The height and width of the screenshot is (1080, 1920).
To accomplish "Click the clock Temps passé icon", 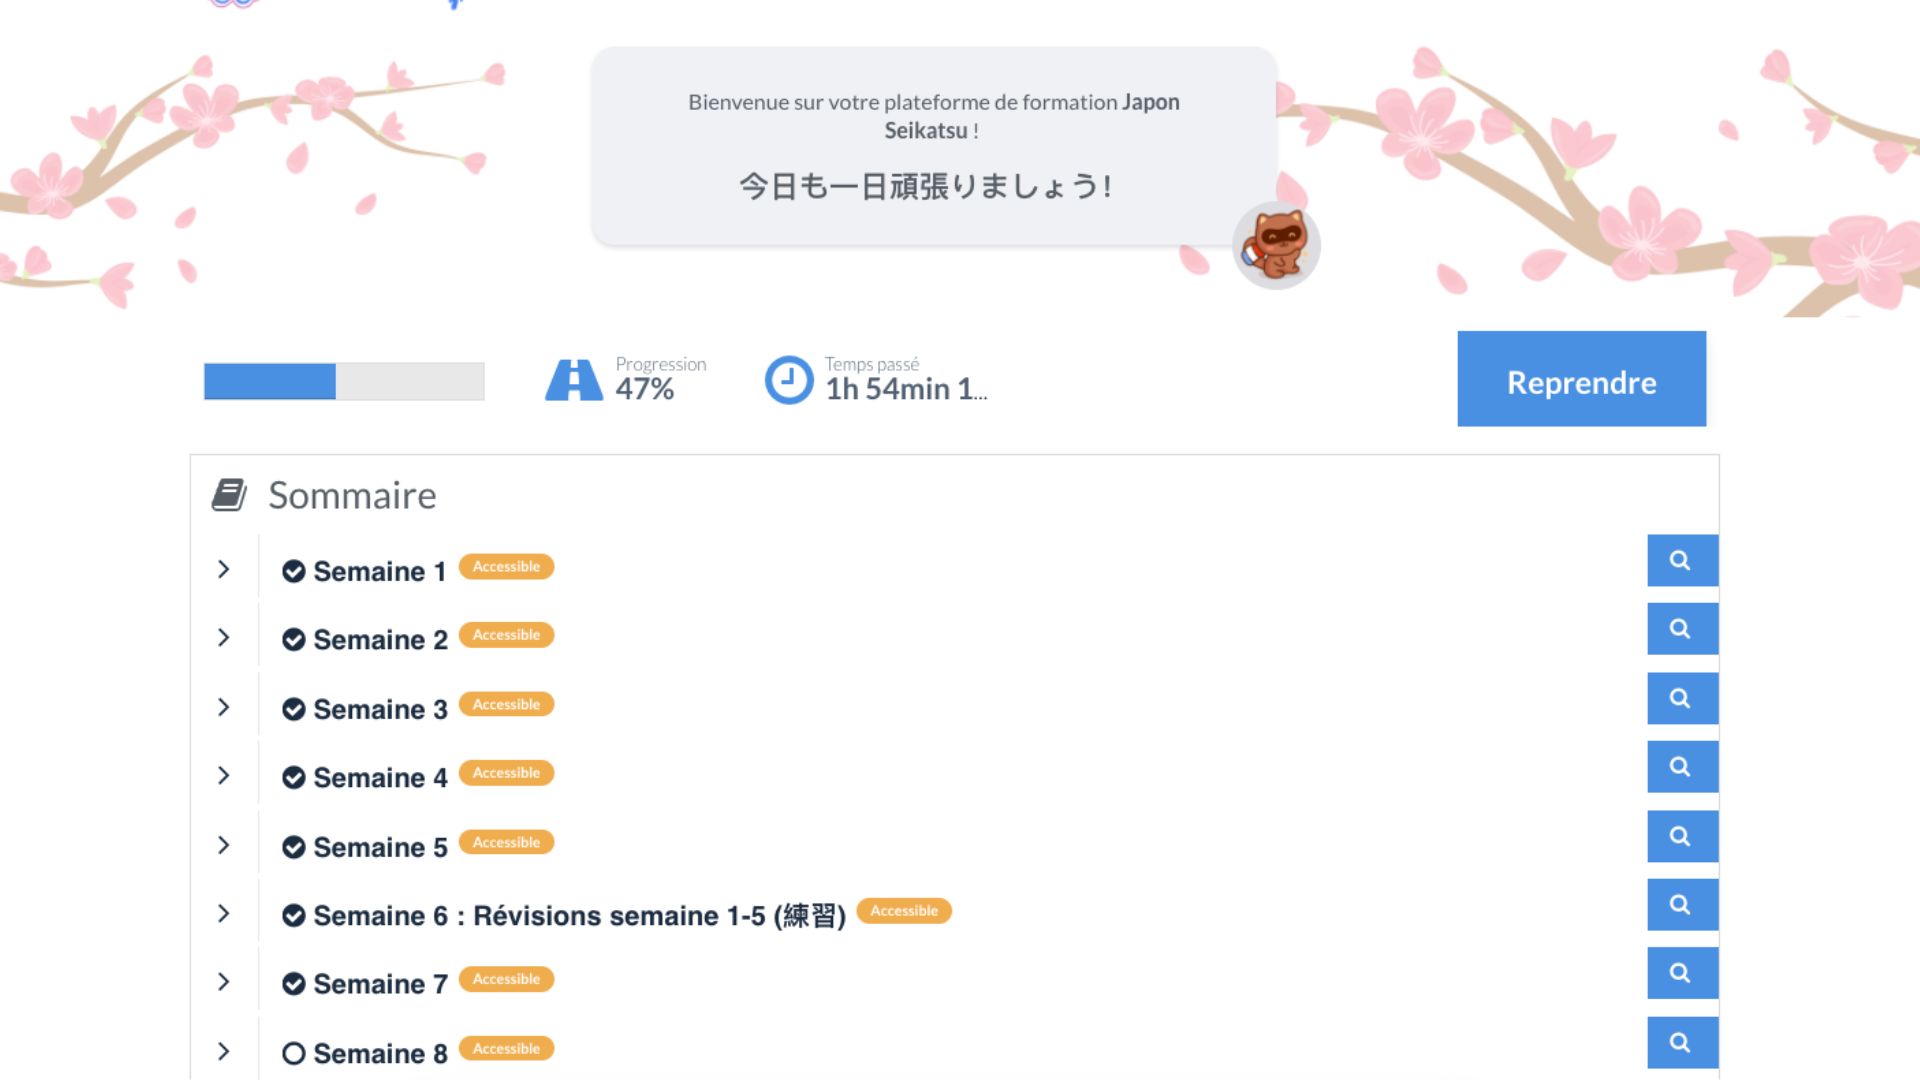I will [x=789, y=380].
